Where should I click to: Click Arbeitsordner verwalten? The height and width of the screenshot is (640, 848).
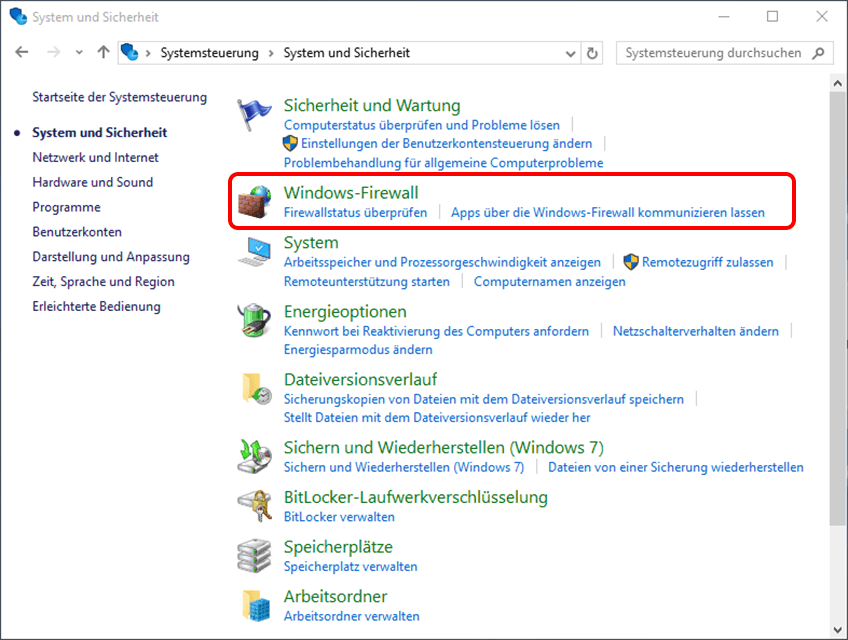coord(352,616)
